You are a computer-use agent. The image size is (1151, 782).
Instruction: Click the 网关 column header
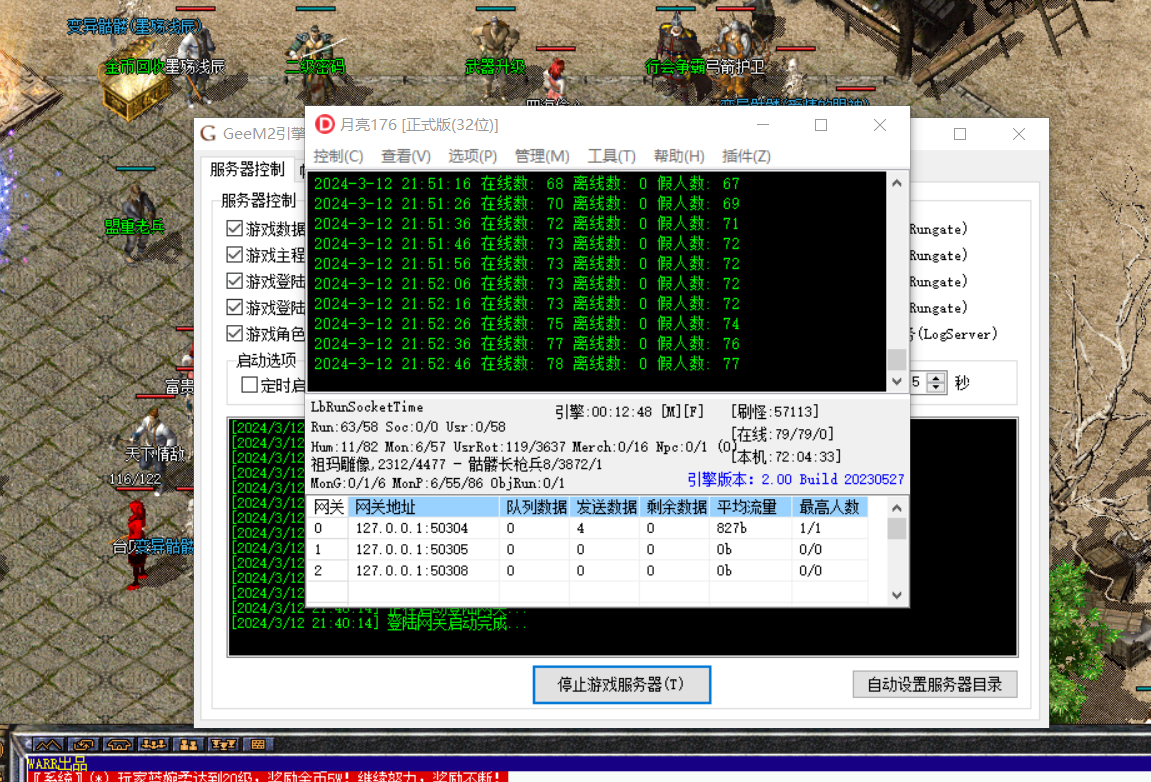click(328, 507)
